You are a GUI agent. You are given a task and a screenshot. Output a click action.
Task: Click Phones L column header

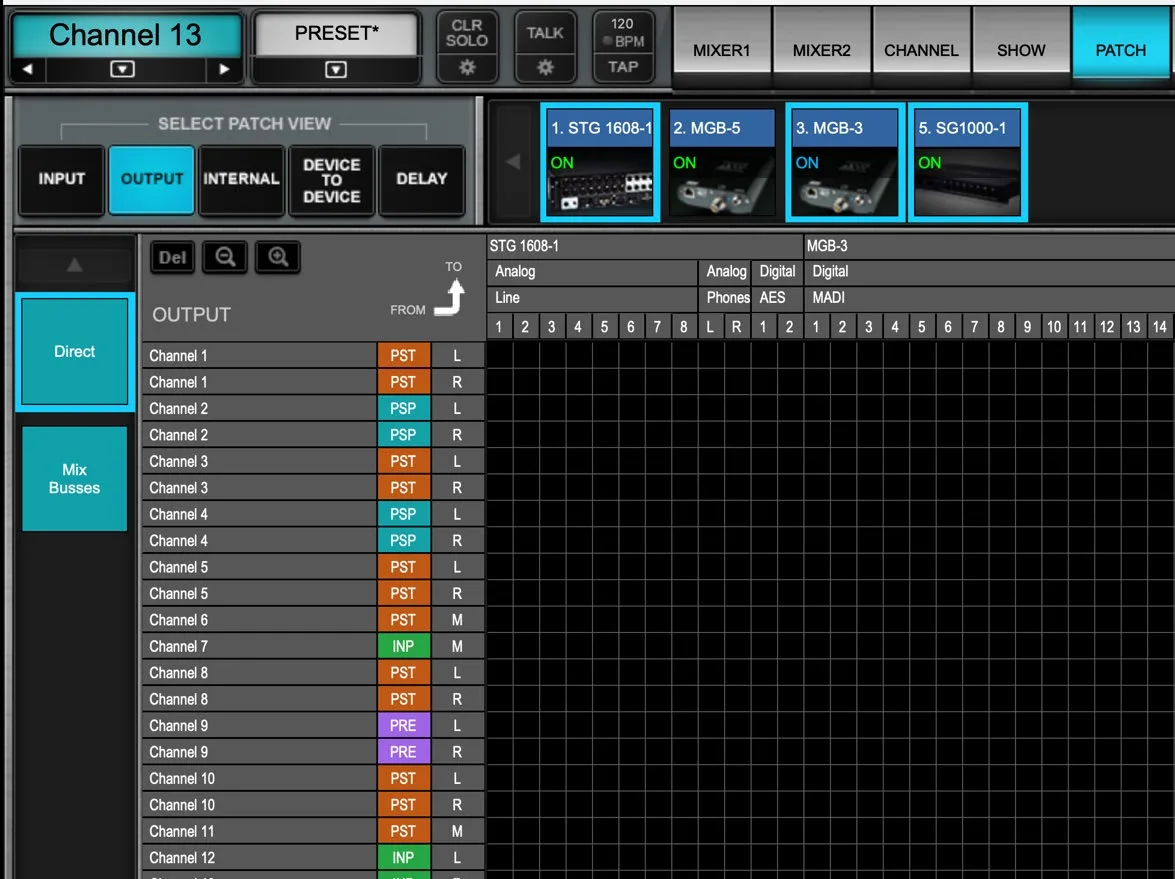[710, 327]
